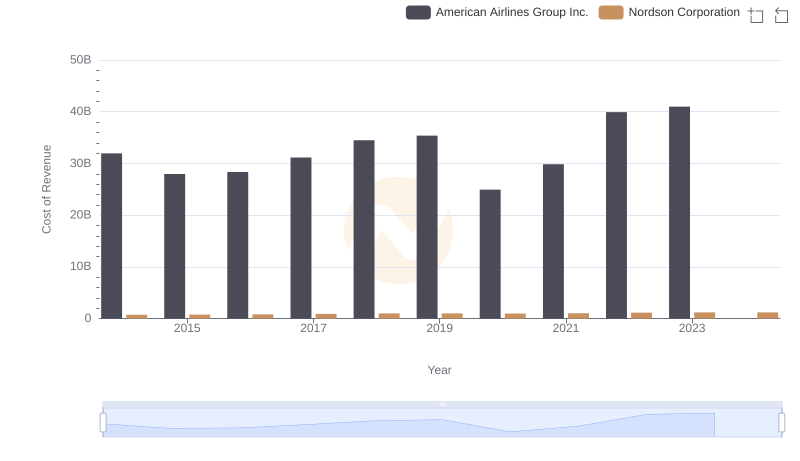800x461 pixels.
Task: Click the 50B y-axis label
Action: (x=81, y=60)
